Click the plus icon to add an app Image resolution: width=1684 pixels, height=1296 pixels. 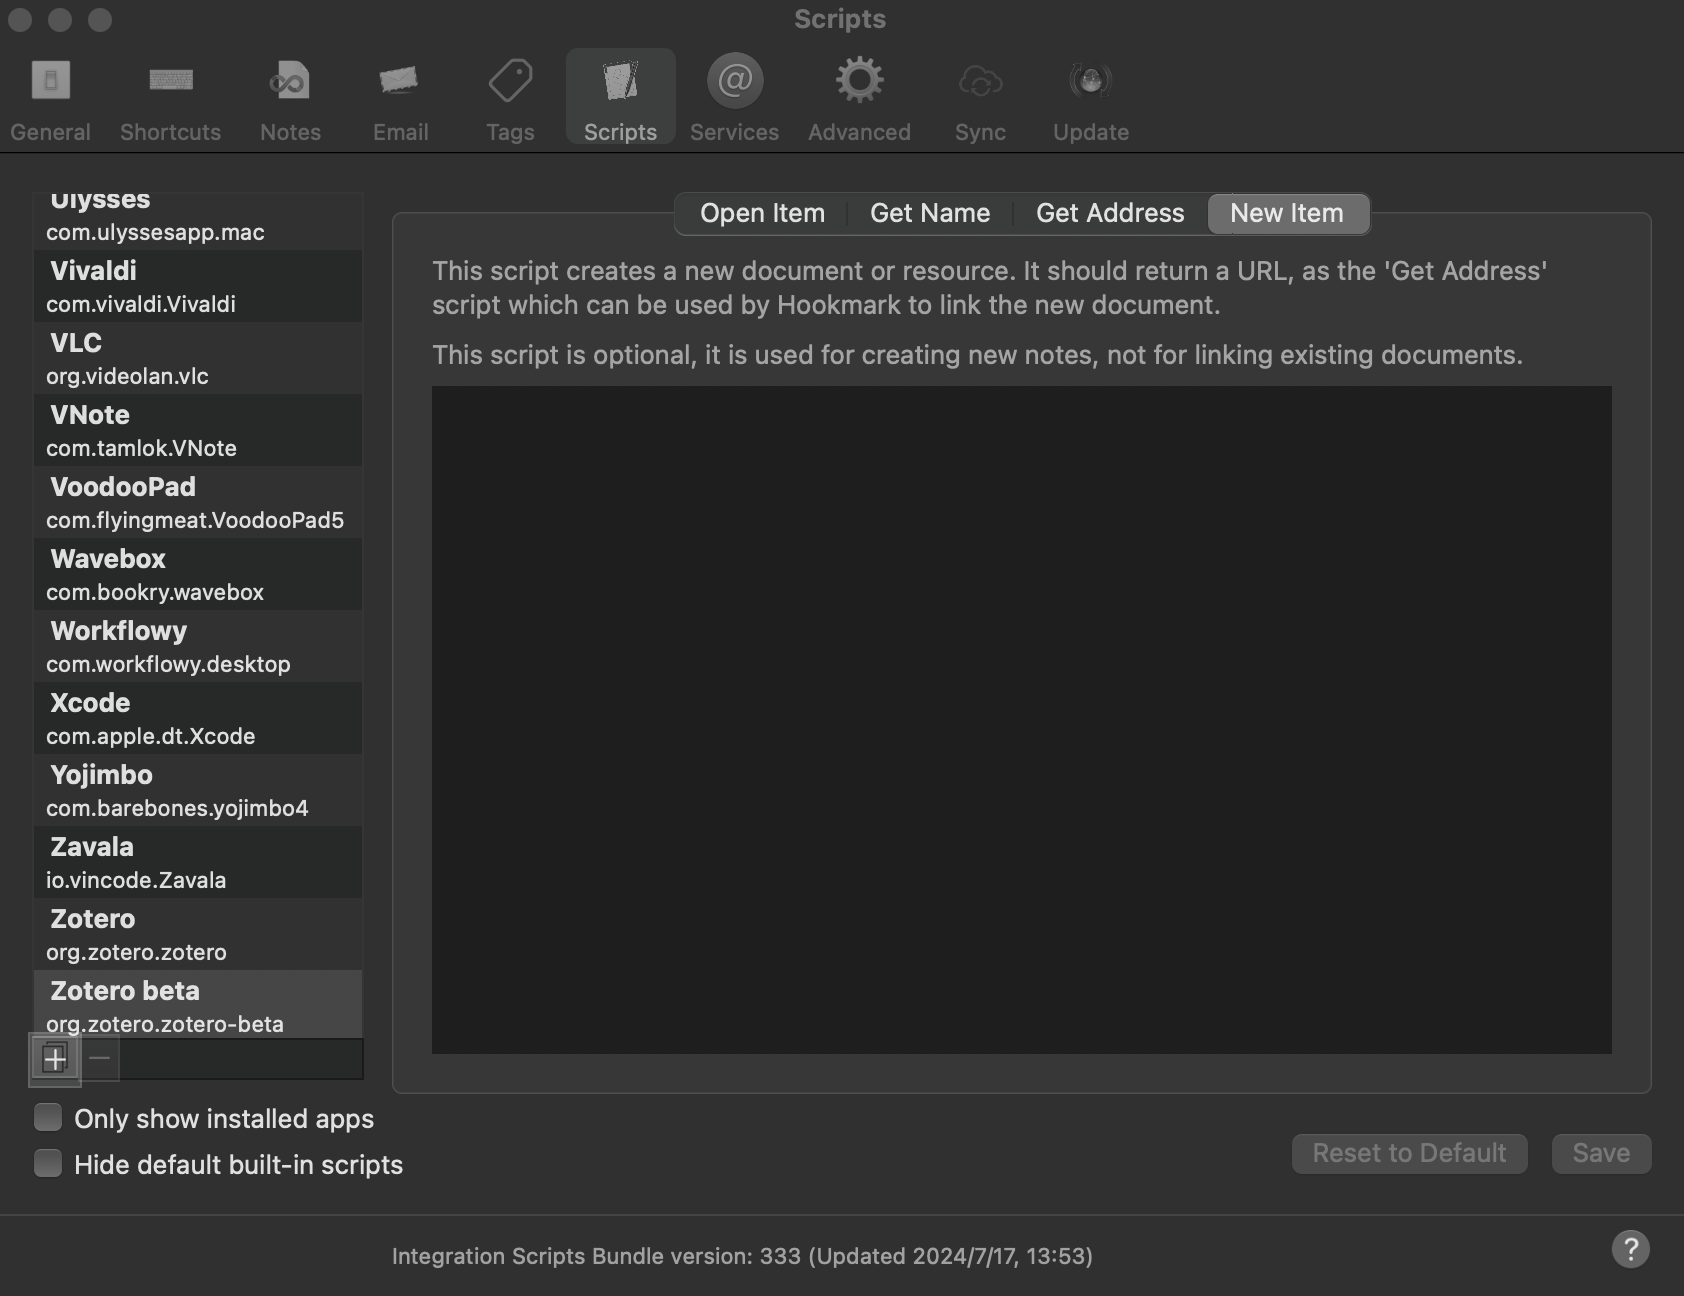point(55,1058)
